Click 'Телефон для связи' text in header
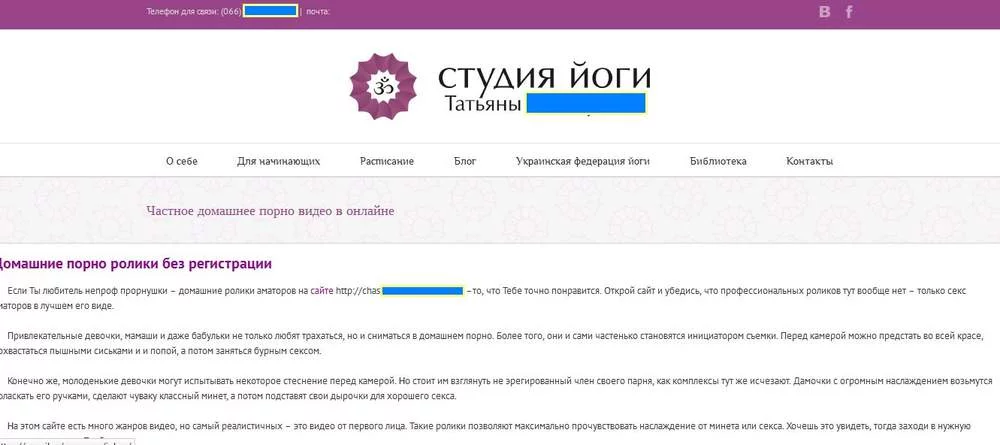The width and height of the screenshot is (1000, 445). pos(183,11)
